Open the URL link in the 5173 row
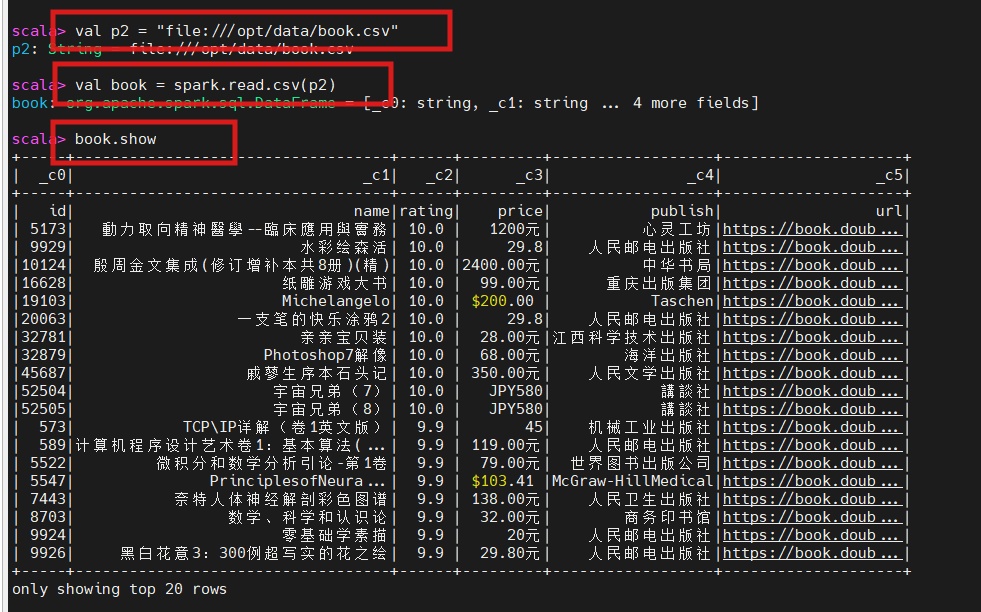 coord(811,230)
